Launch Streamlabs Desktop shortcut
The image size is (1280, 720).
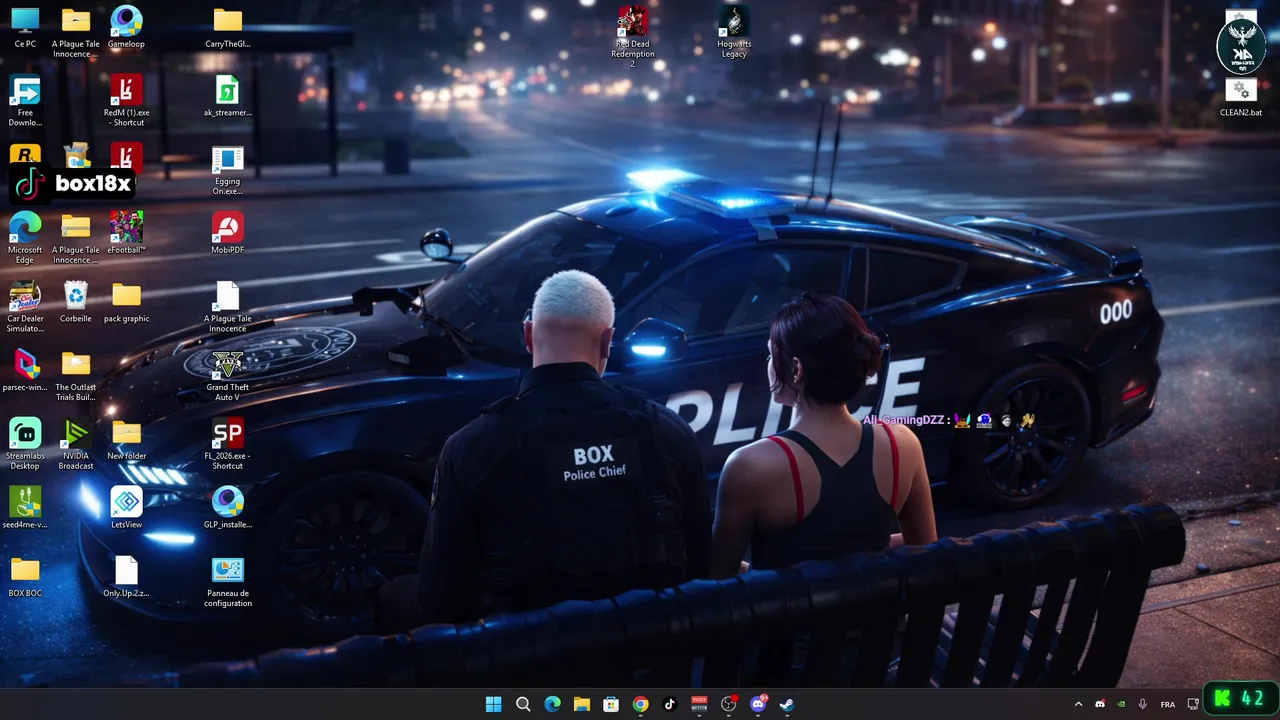click(x=25, y=445)
